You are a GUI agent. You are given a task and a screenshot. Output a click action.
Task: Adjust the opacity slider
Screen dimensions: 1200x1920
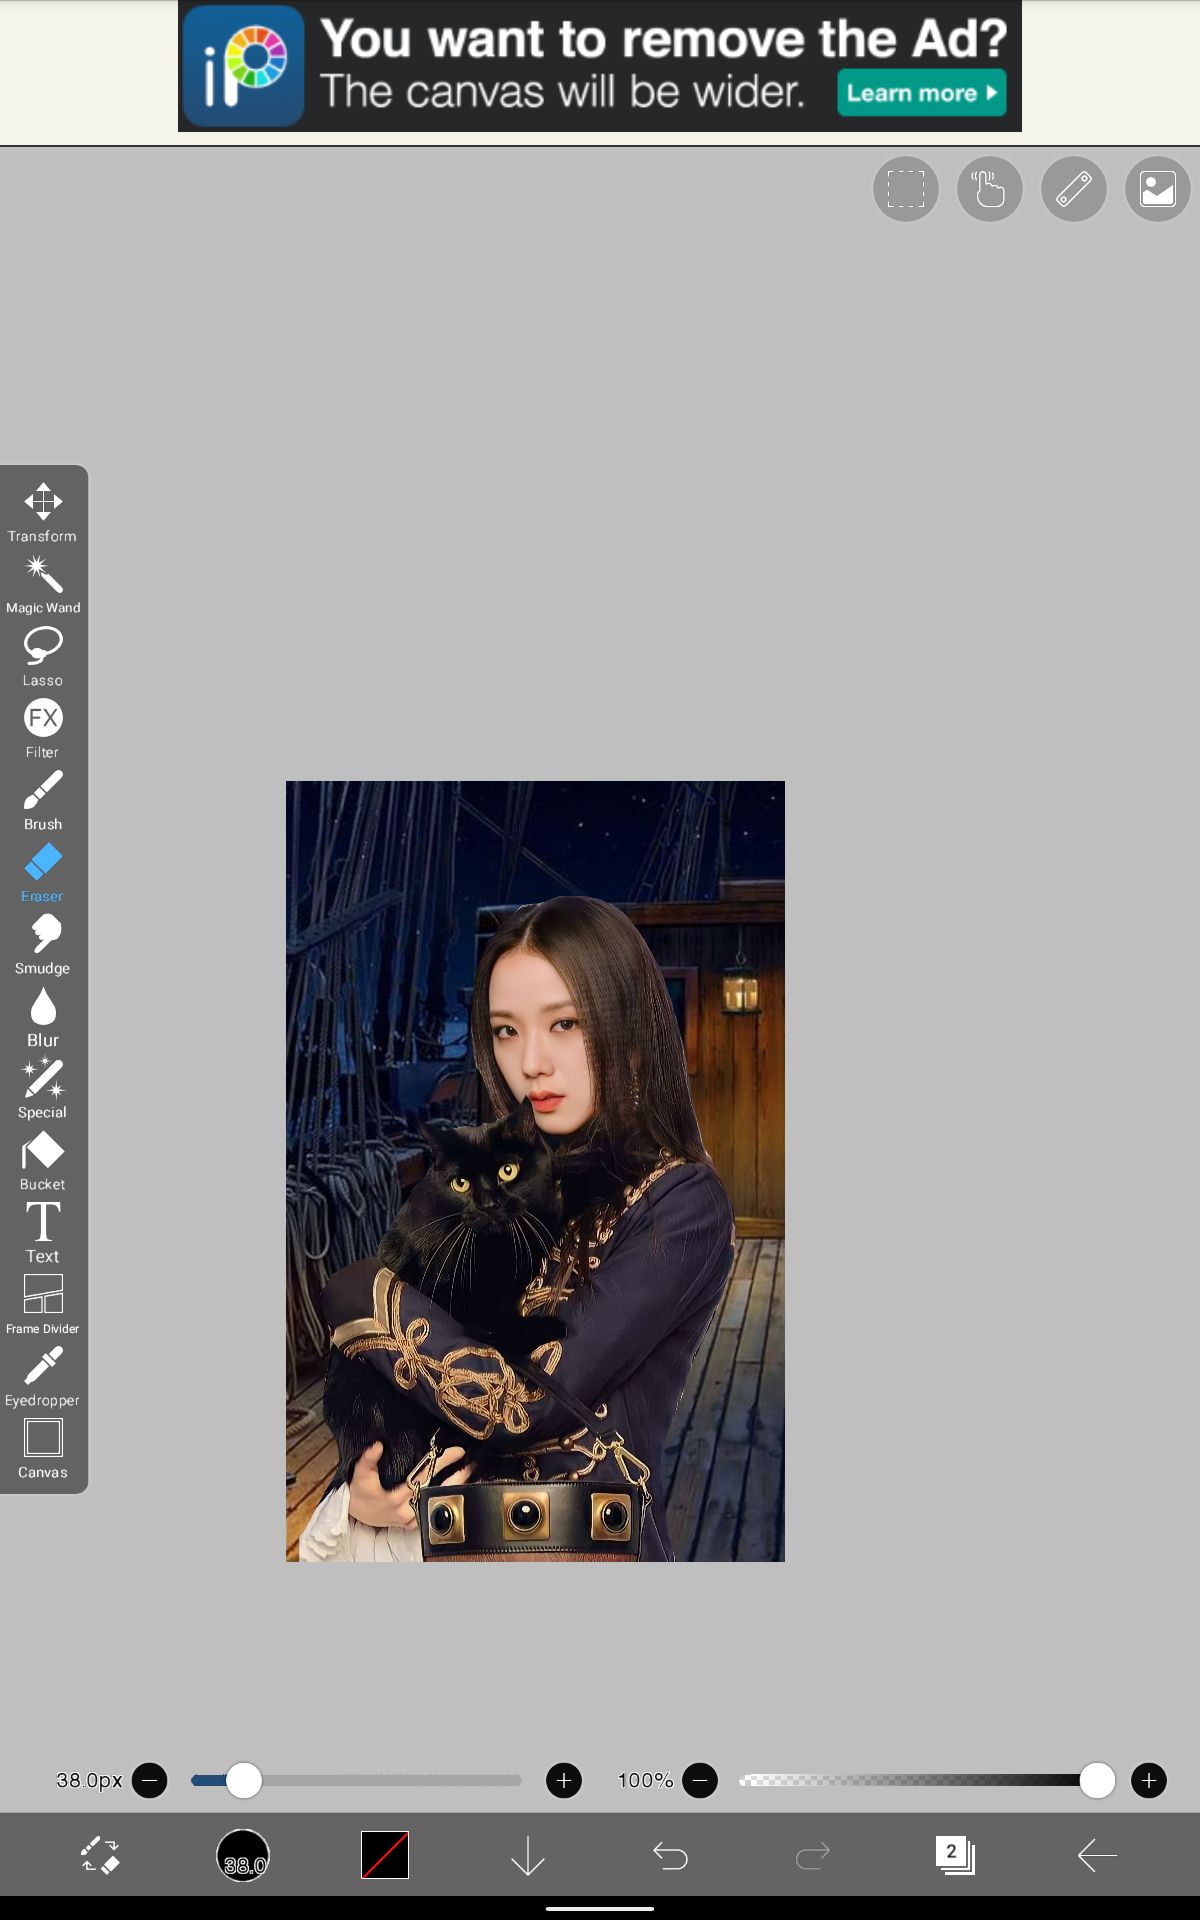point(926,1780)
